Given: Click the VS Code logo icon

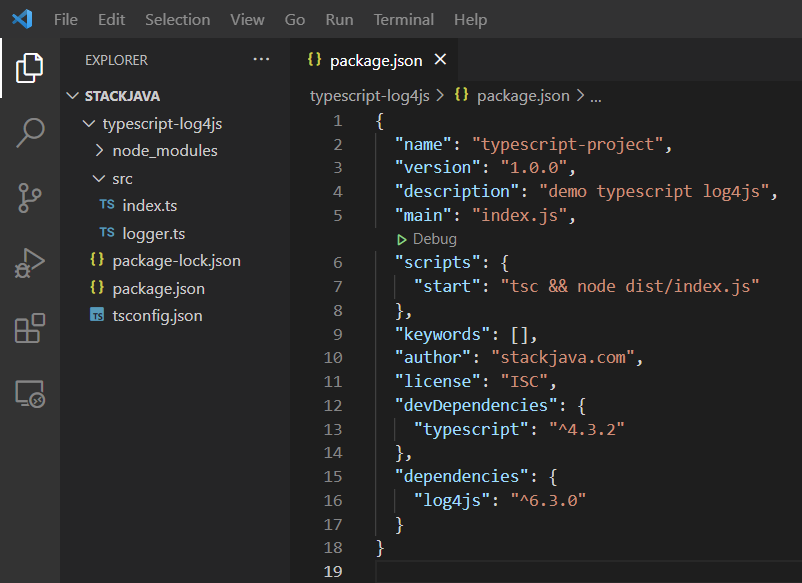Looking at the screenshot, I should click(23, 19).
